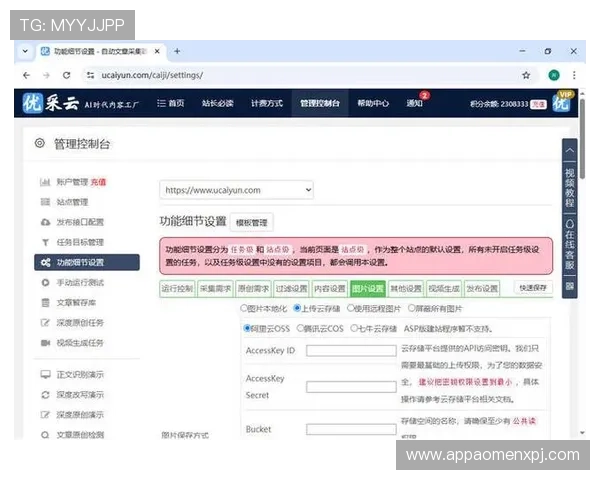Choose 阿里云OSS storage radio
Viewport: 600px width, 480px height.
point(247,328)
